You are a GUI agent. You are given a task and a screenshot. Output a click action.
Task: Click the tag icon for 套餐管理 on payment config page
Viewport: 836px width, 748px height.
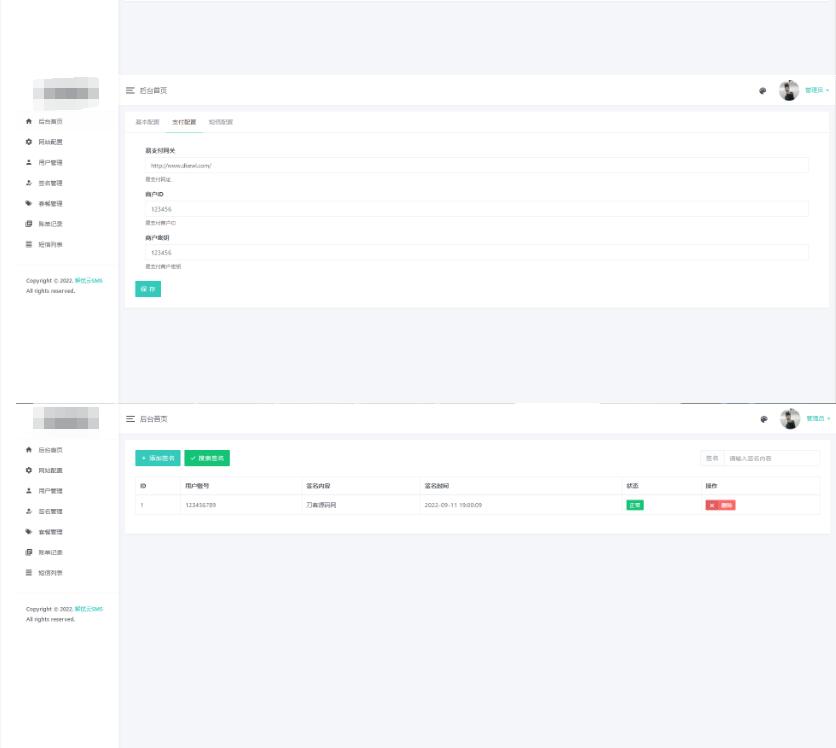(29, 203)
